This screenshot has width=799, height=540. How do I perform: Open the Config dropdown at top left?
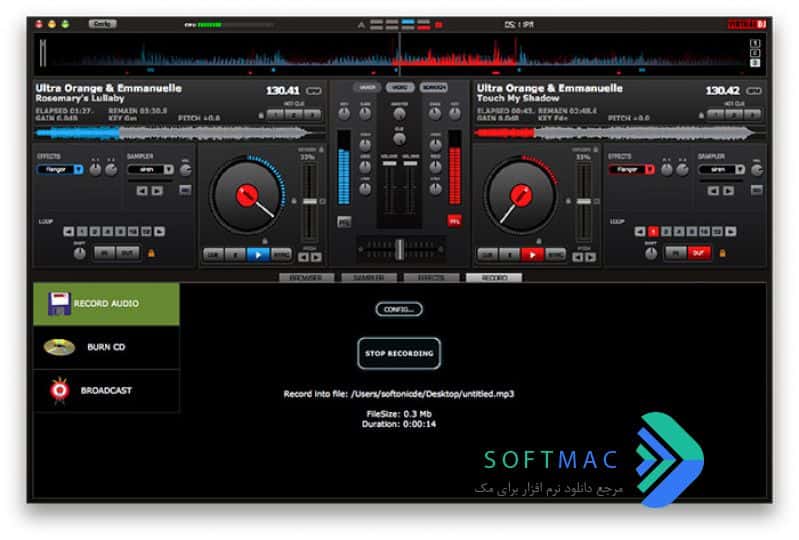[102, 23]
